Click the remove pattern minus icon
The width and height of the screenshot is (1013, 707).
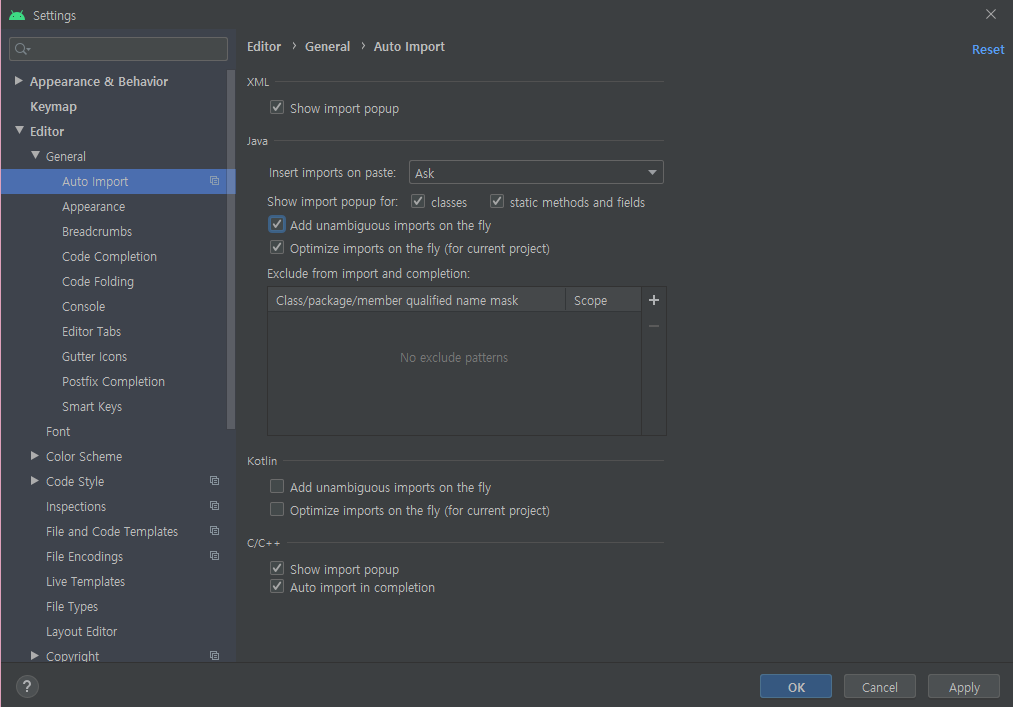point(654,326)
